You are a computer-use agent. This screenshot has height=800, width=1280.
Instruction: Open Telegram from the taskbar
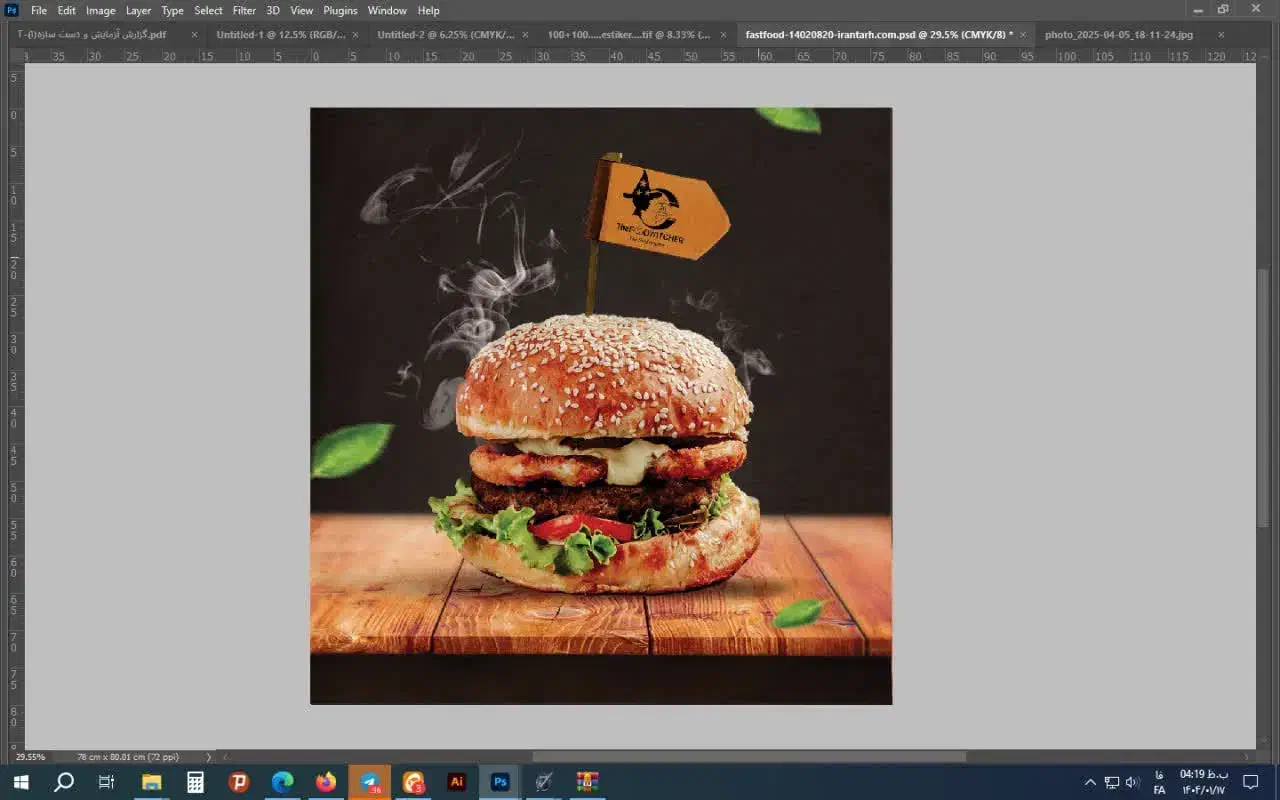coord(370,782)
